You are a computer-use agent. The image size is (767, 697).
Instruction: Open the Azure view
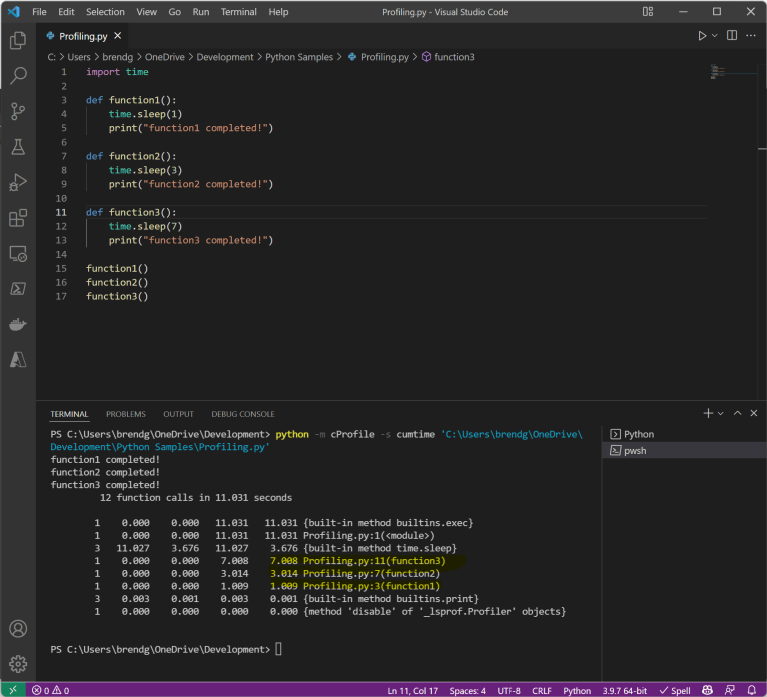point(18,360)
